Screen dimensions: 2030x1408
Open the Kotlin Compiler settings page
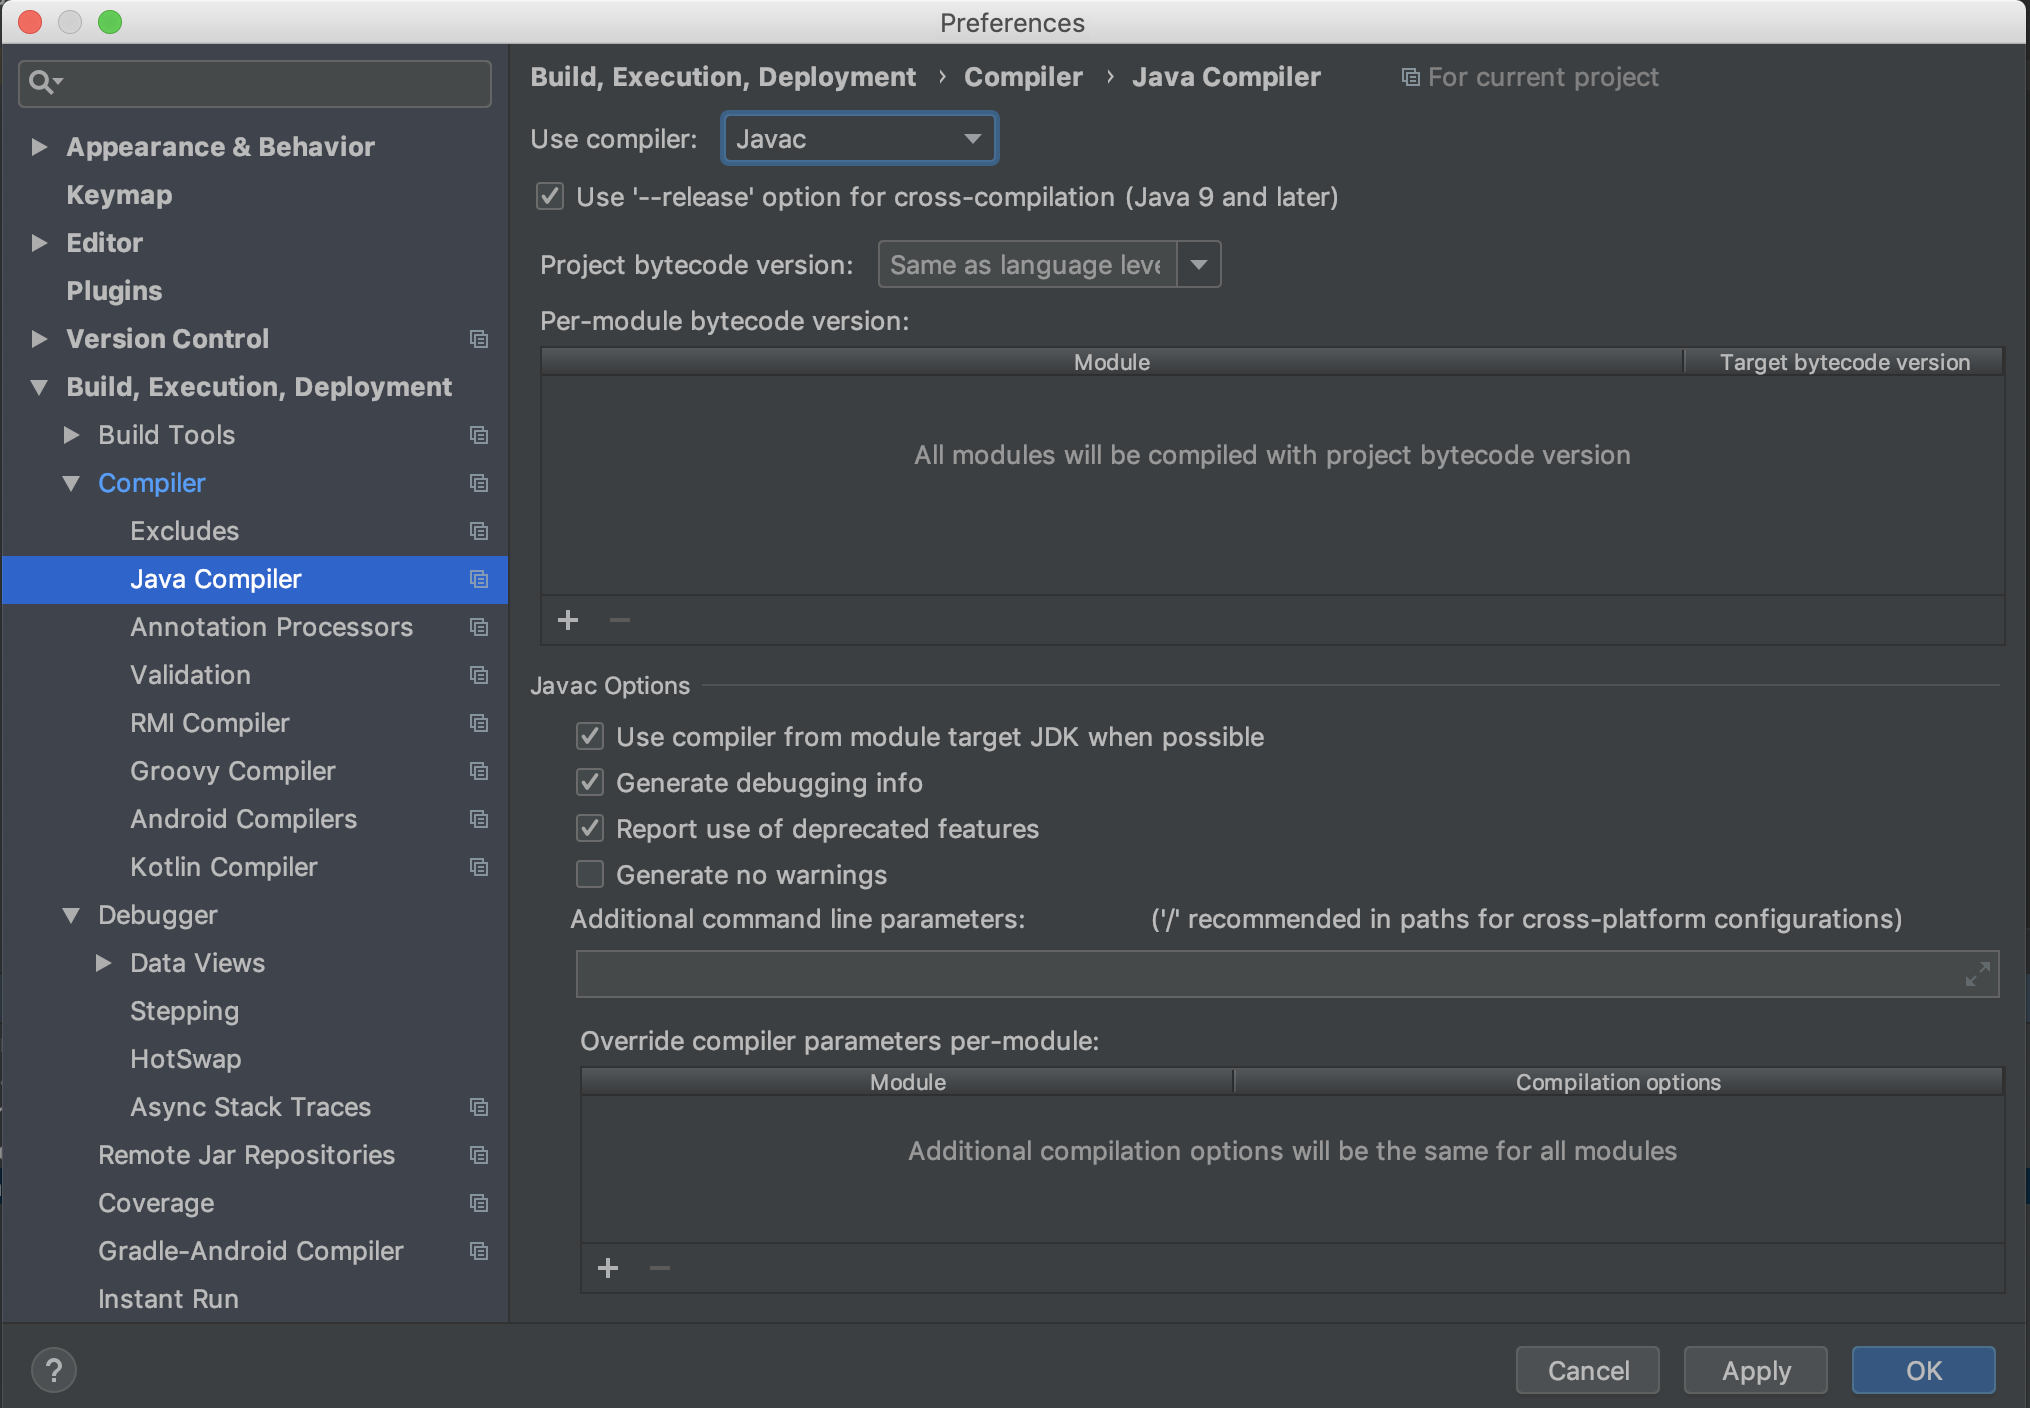click(223, 867)
